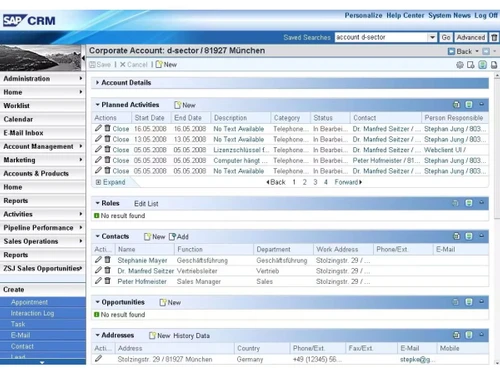Screen dimensions: 500x375
Task: Click New in the Planned Activities header
Action: (185, 105)
